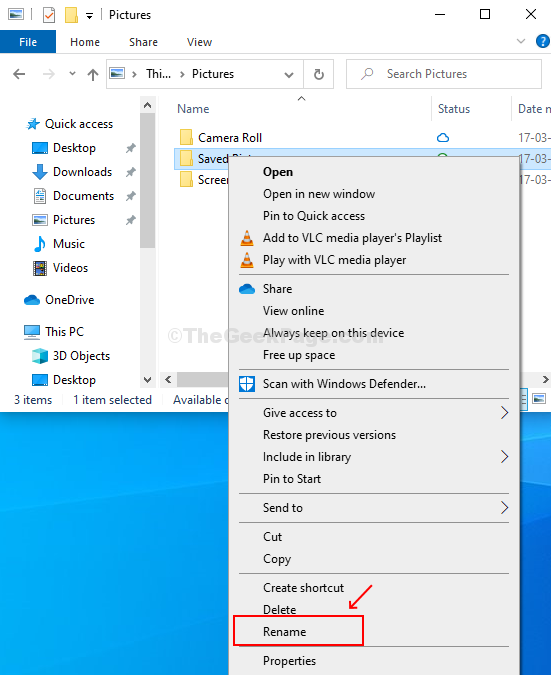The image size is (551, 675).
Task: Expand the address bar history dropdown
Action: (x=289, y=75)
